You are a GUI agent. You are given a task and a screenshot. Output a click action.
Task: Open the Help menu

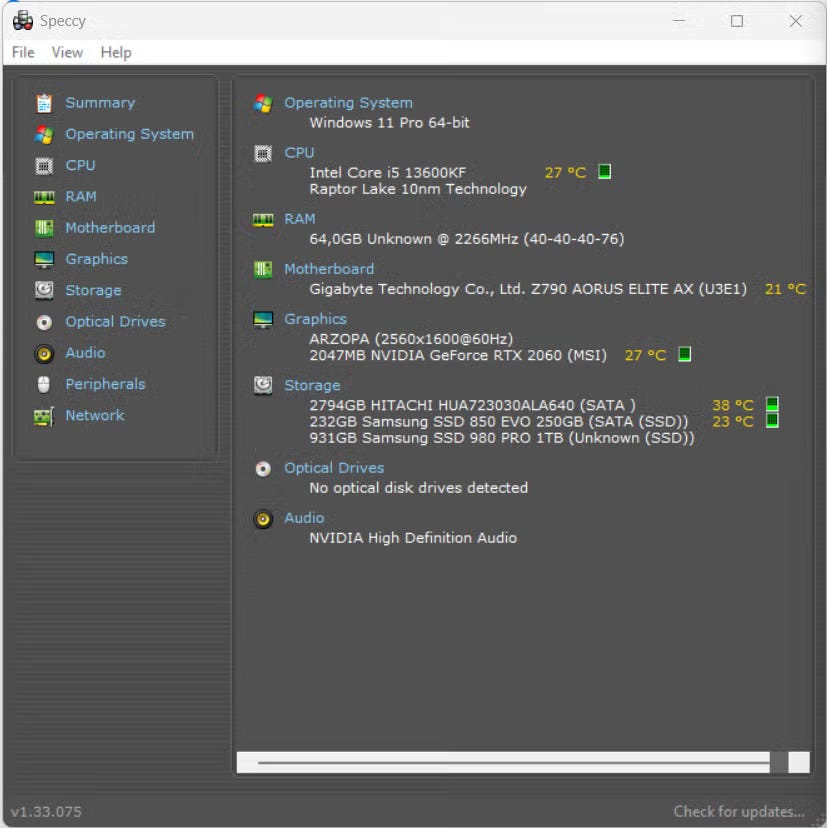point(116,52)
